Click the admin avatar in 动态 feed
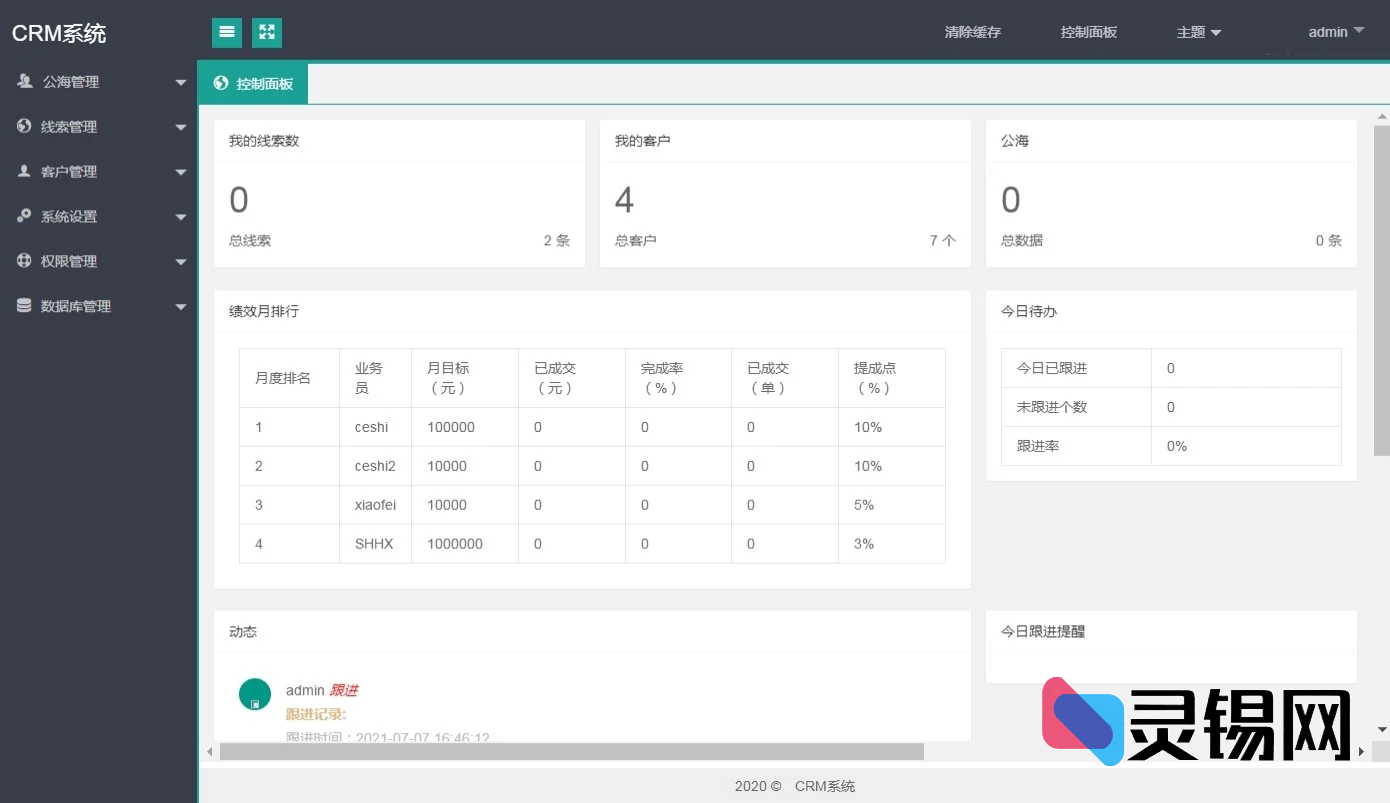This screenshot has height=803, width=1390. (x=255, y=693)
